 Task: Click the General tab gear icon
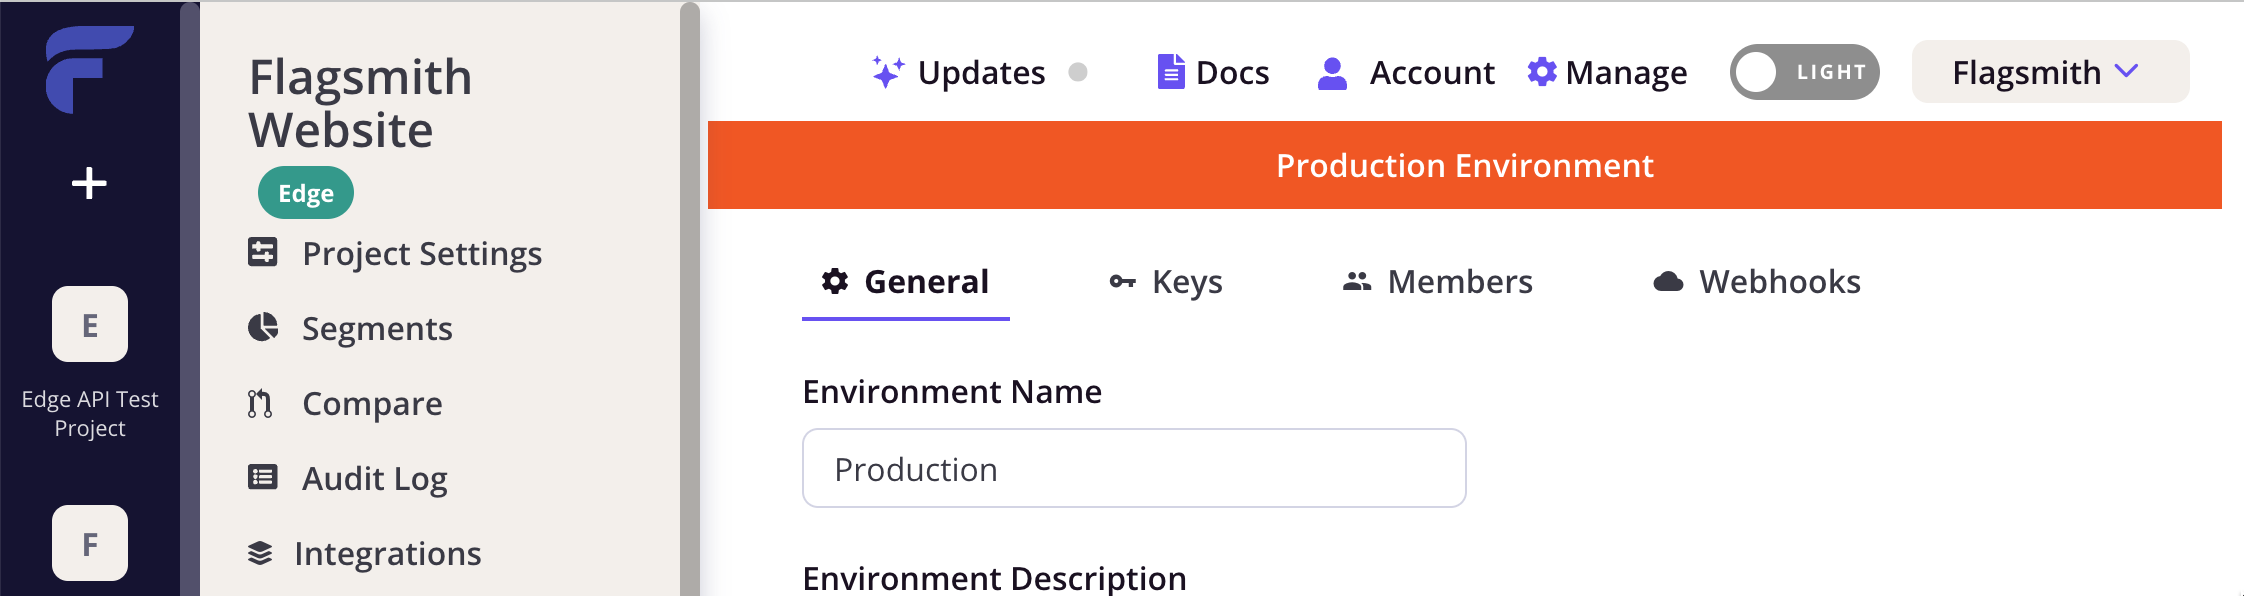coord(835,281)
